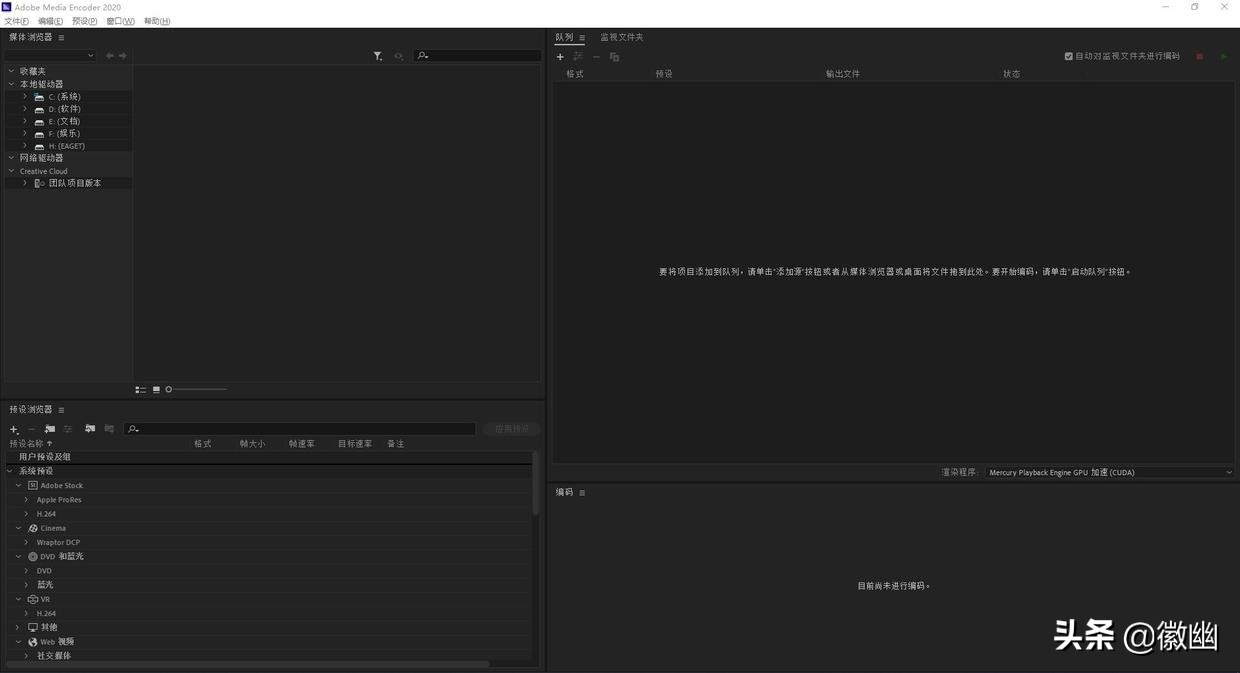Click the preset browser search field
Screen dimensions: 1240x673
click(300, 429)
